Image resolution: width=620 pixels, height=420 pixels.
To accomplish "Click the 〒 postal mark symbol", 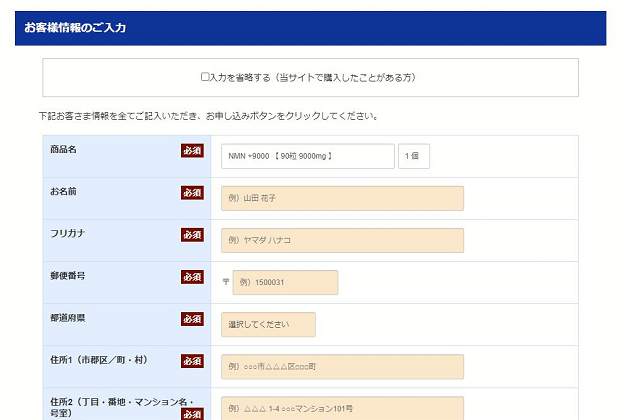I will [x=226, y=283].
